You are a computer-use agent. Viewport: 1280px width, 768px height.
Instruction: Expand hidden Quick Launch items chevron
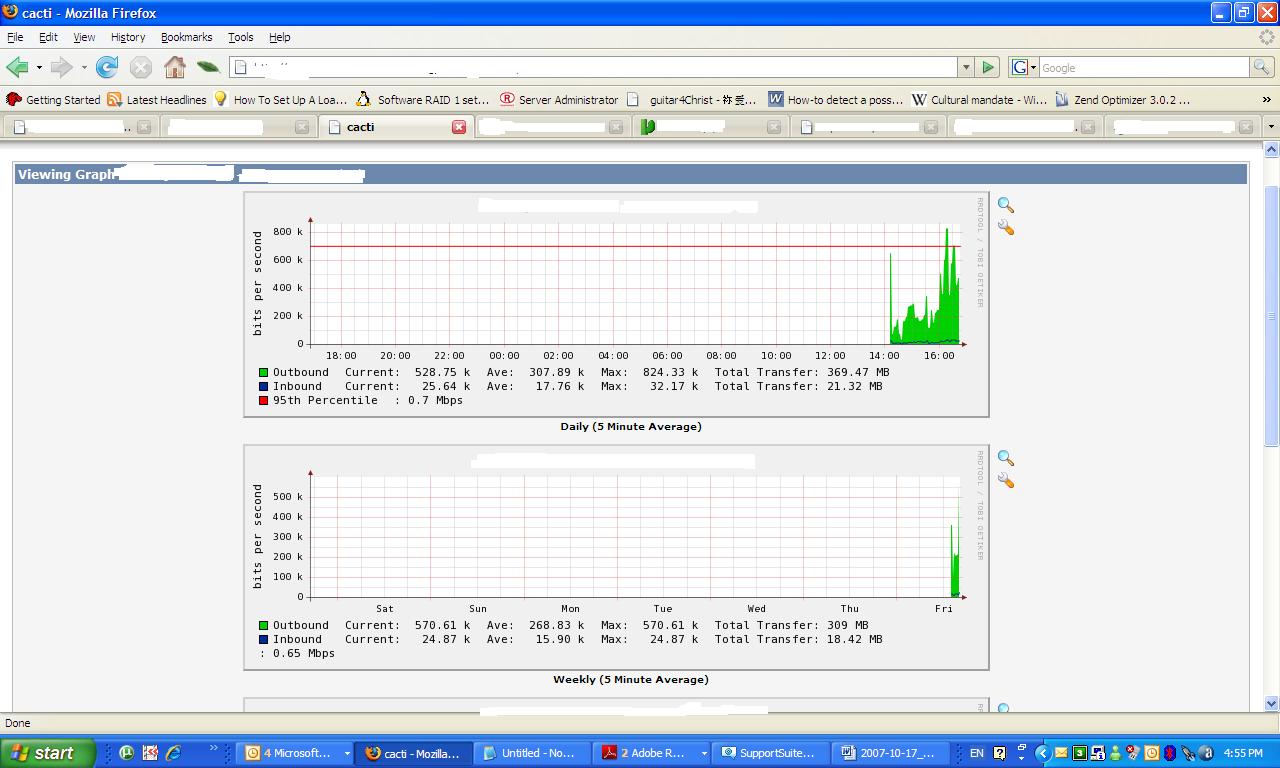click(213, 749)
